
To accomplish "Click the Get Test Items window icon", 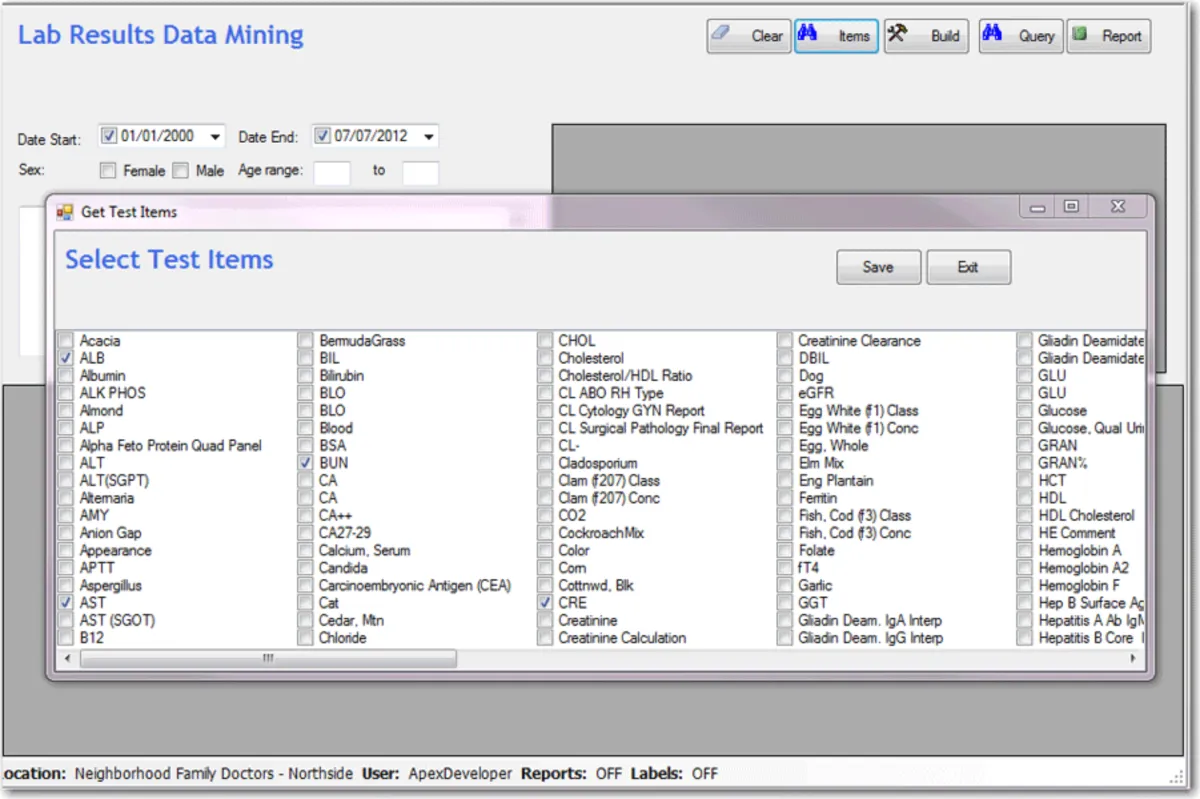I will pos(65,212).
